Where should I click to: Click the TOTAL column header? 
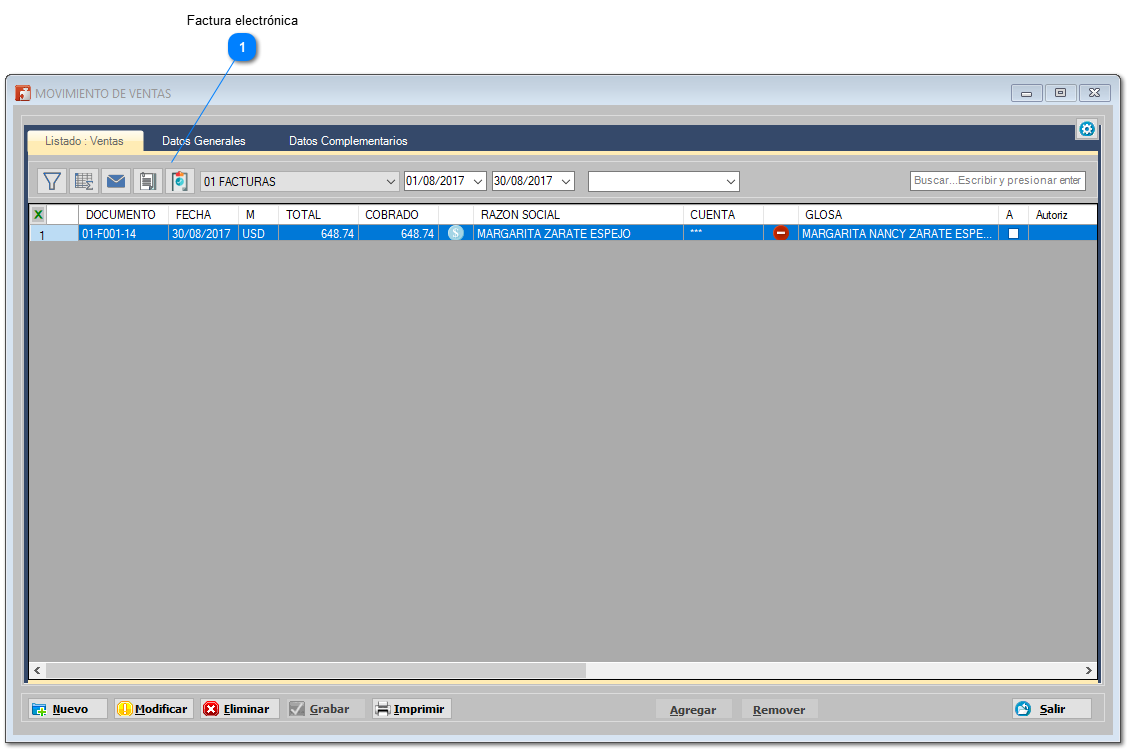[319, 214]
